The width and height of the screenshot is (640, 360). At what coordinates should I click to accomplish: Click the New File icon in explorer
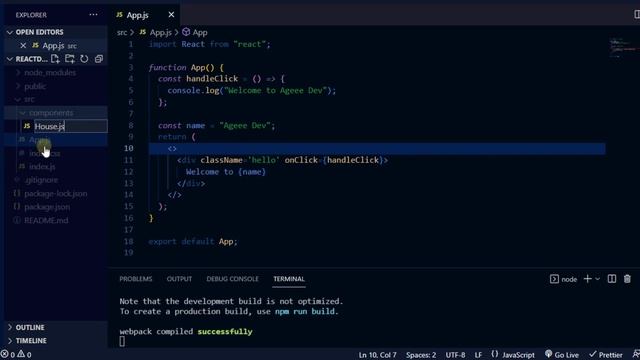[x=55, y=59]
